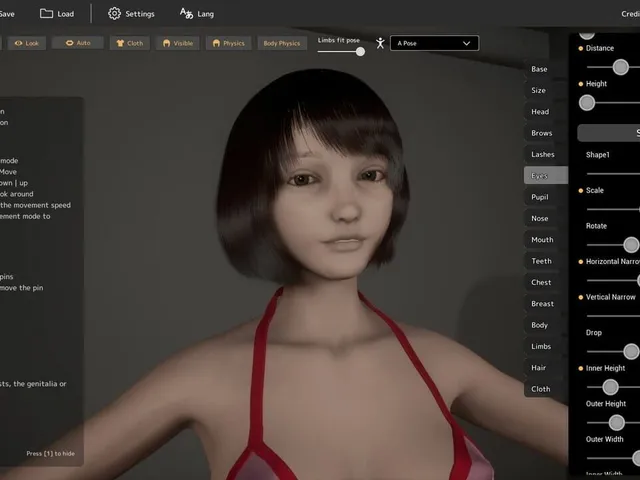Toggle the hair Physics button
The image size is (640, 480).
(229, 43)
